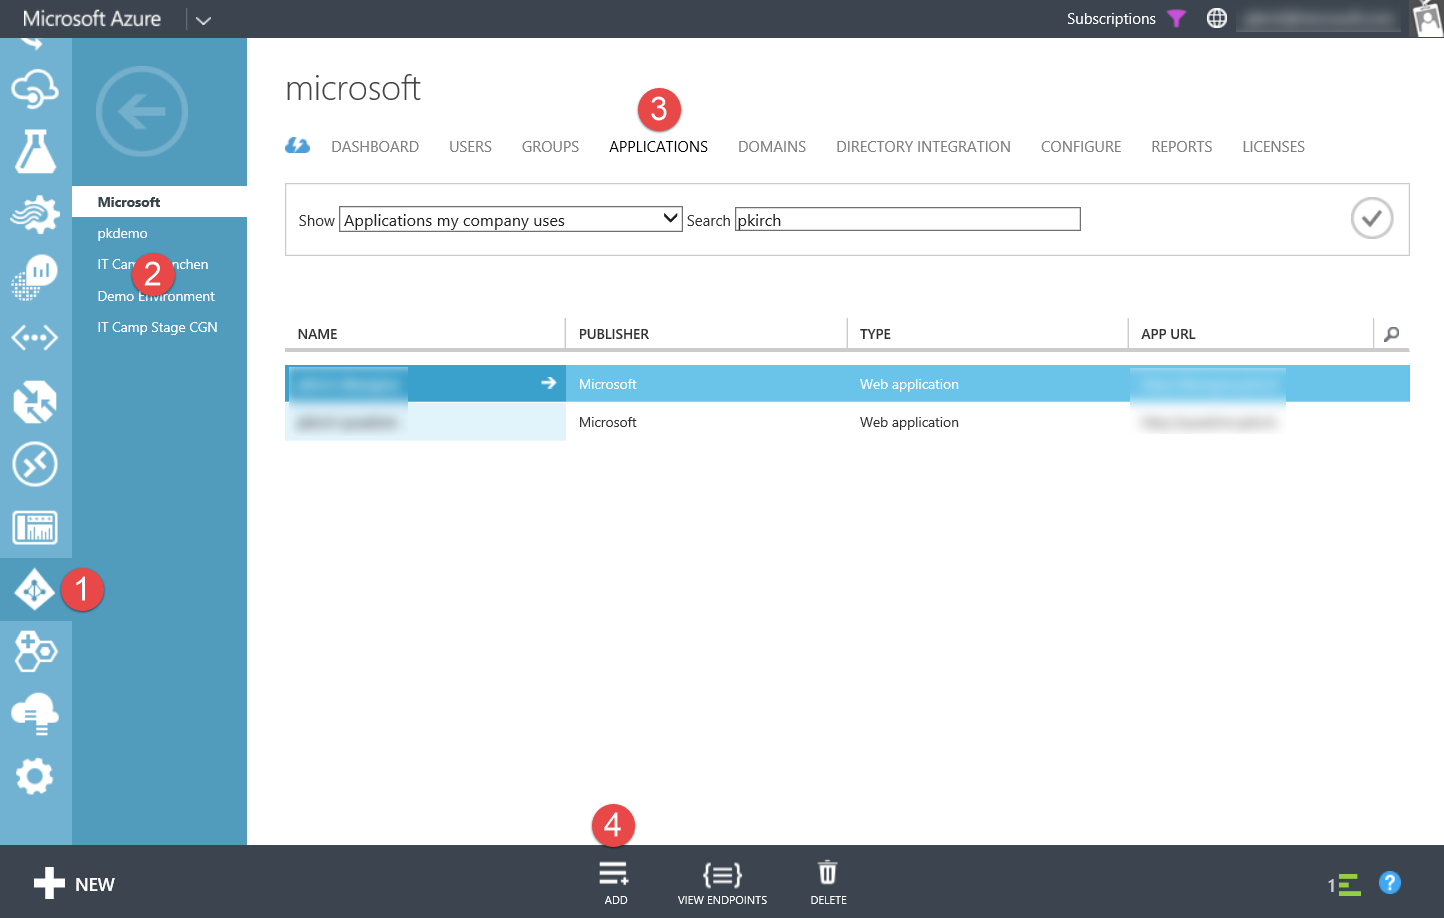Open the Settings gear in sidebar
Screen dimensions: 1444x918
pyautogui.click(x=35, y=776)
